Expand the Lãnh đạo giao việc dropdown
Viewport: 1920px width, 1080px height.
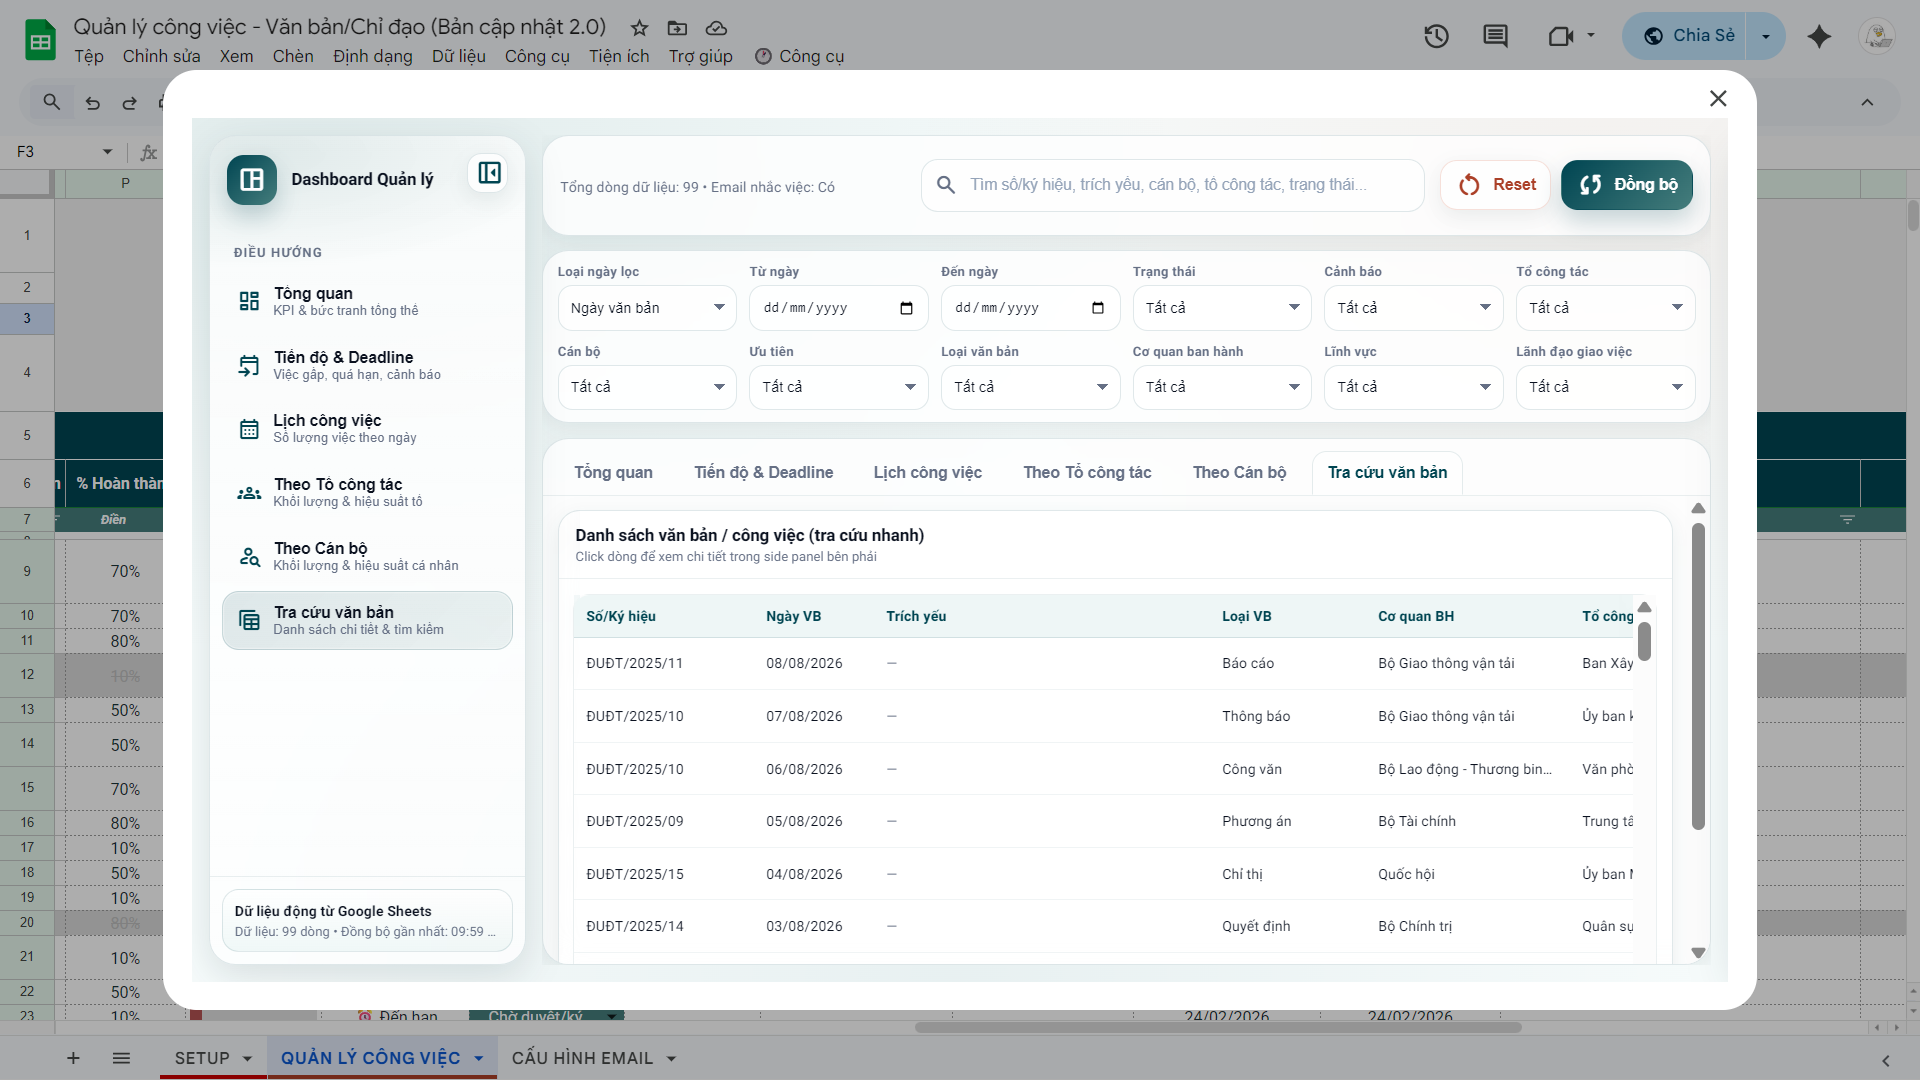click(1604, 387)
